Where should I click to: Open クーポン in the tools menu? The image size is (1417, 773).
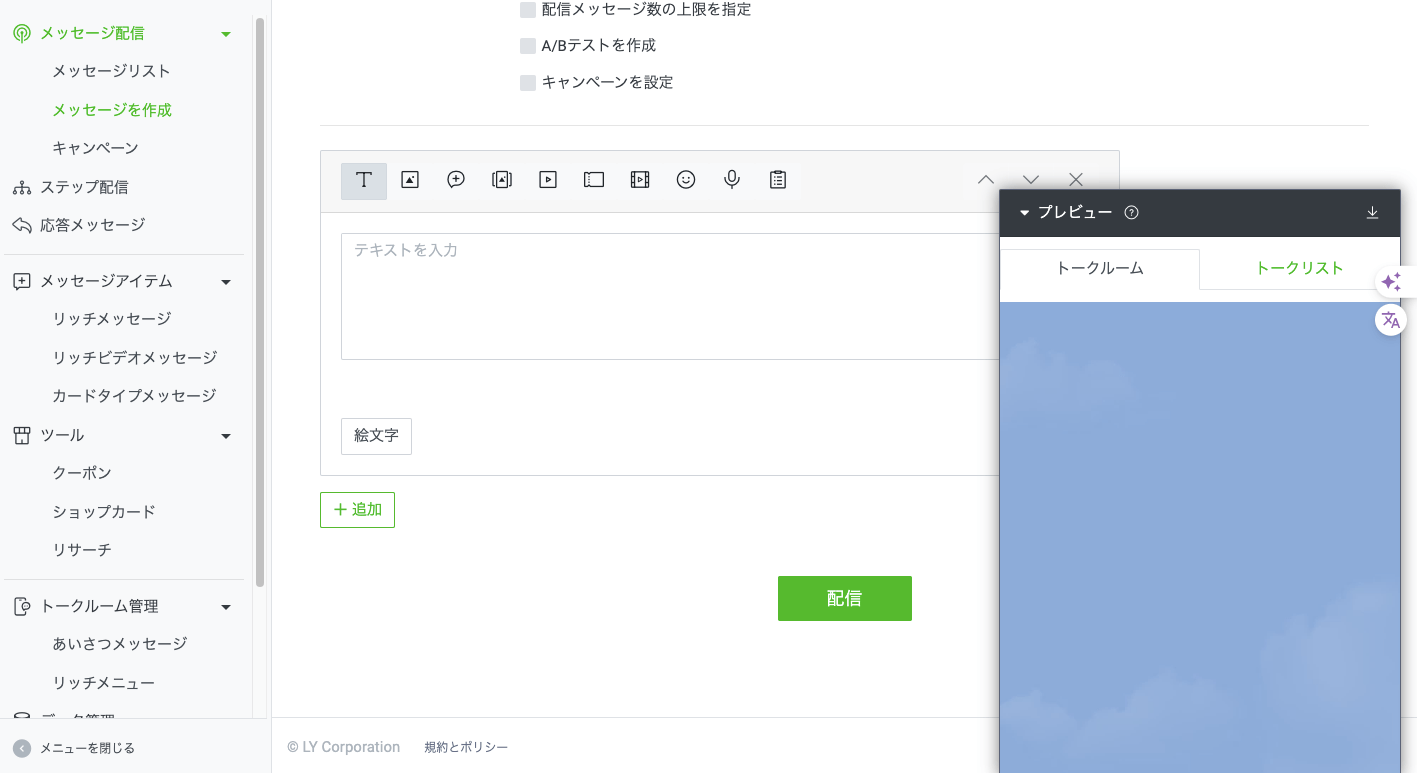pyautogui.click(x=82, y=473)
